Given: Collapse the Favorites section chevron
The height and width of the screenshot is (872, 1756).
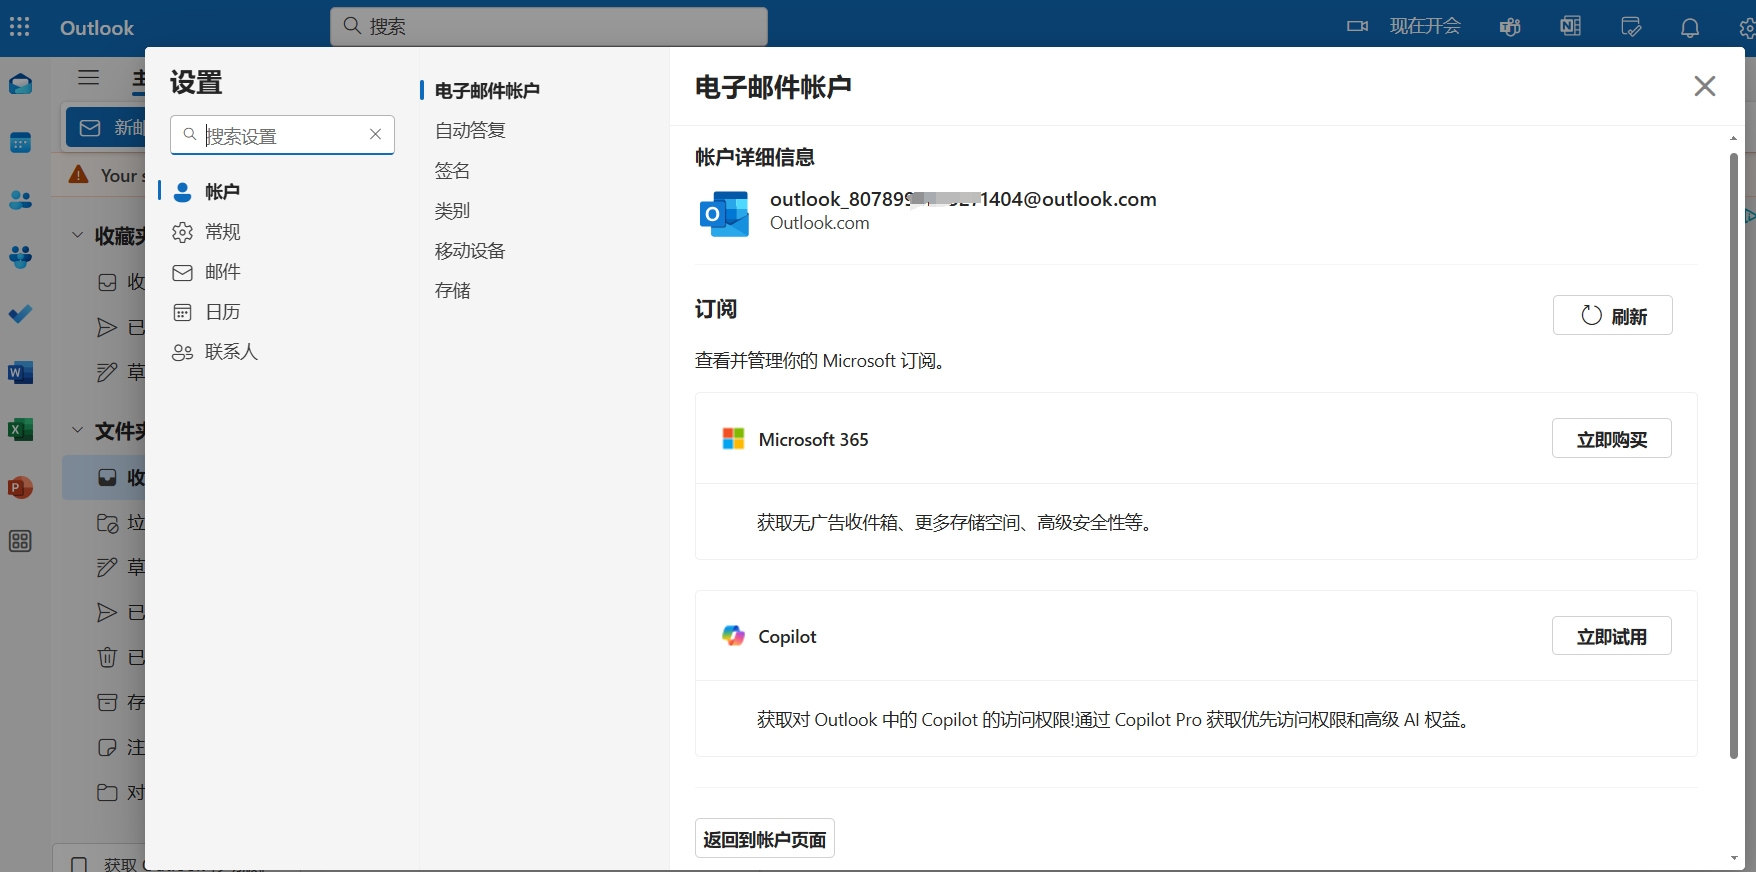Looking at the screenshot, I should pos(77,234).
